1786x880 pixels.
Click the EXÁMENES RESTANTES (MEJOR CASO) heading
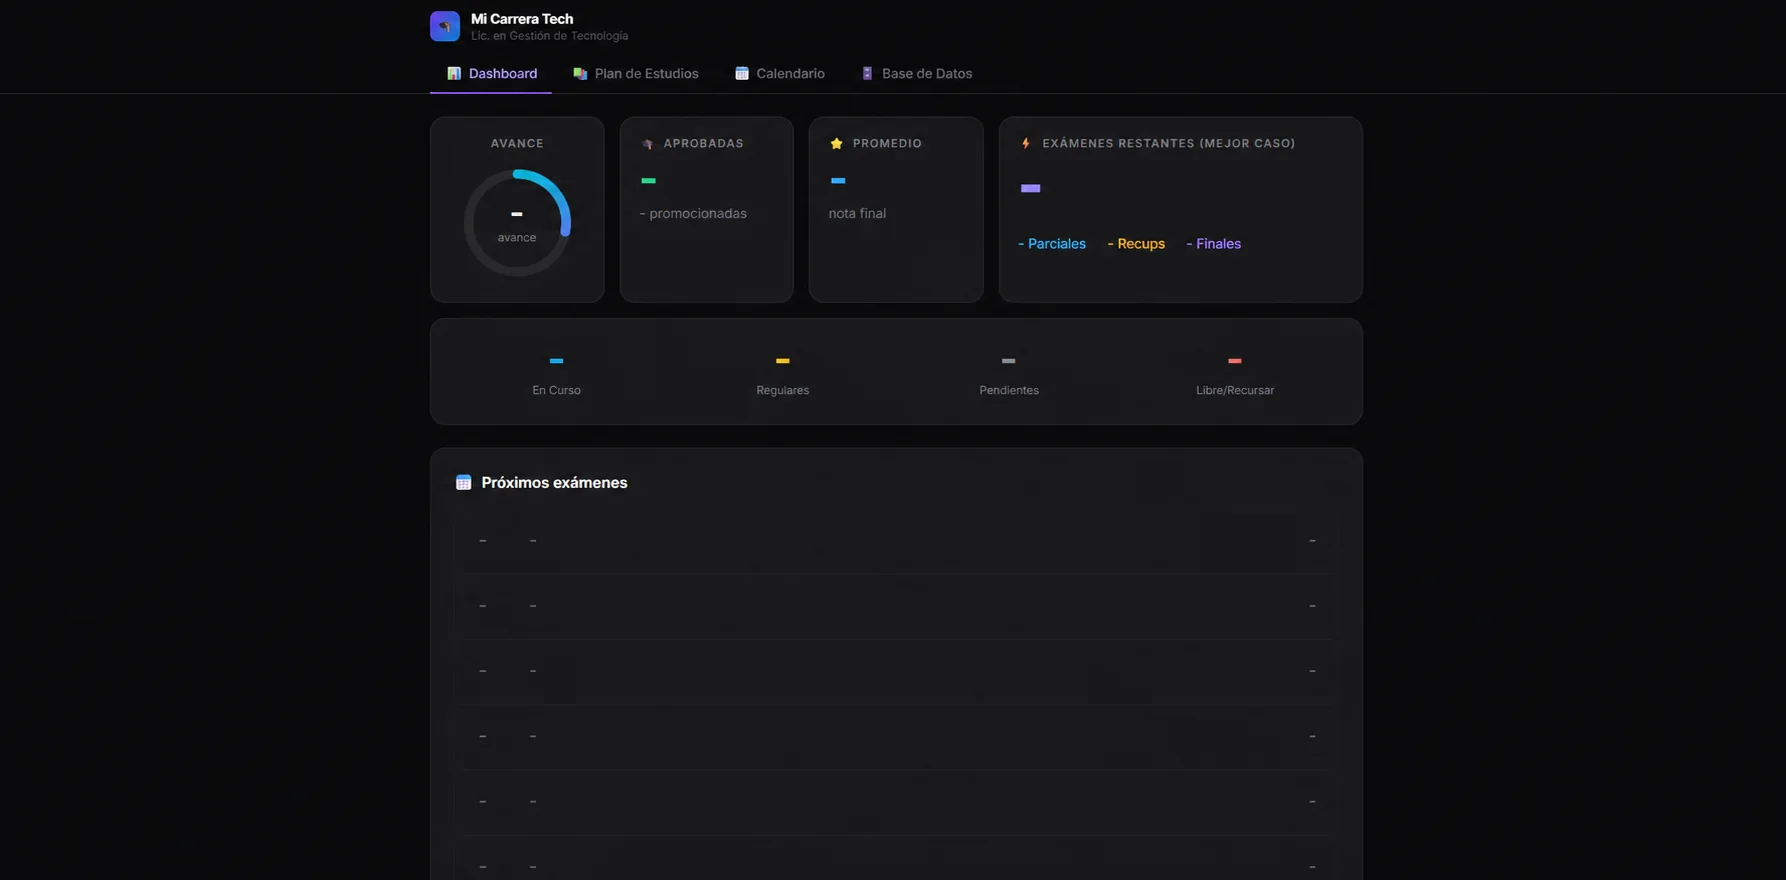(x=1169, y=144)
